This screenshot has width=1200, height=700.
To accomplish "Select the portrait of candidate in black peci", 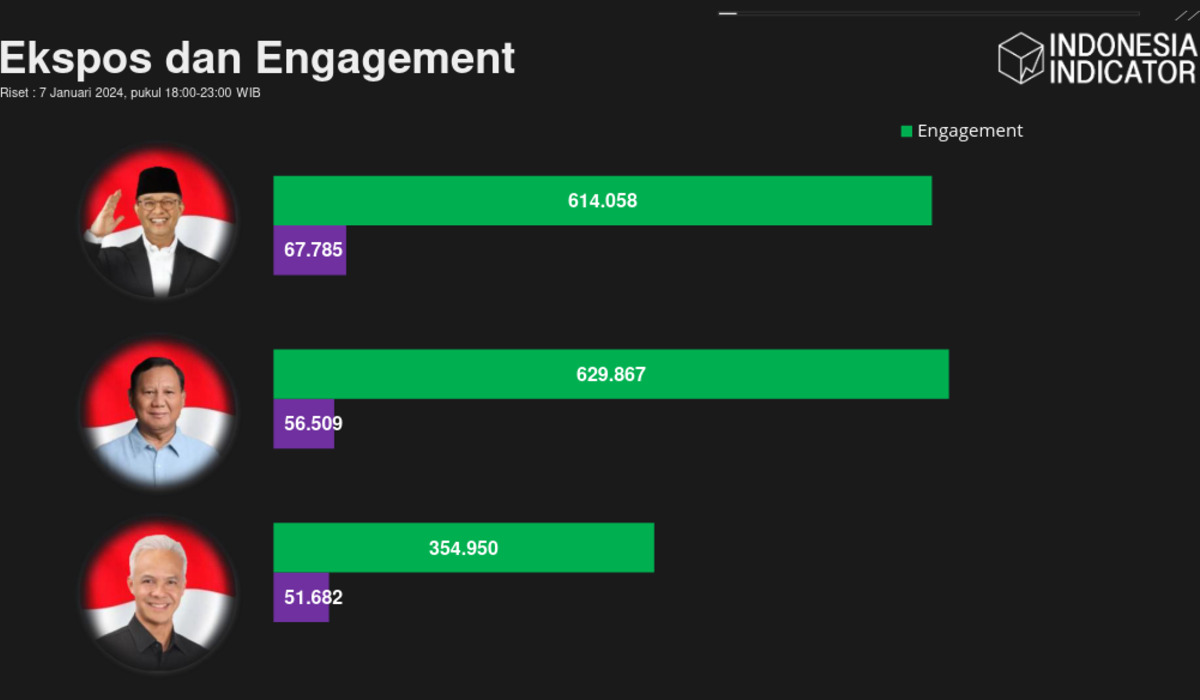I will 158,223.
